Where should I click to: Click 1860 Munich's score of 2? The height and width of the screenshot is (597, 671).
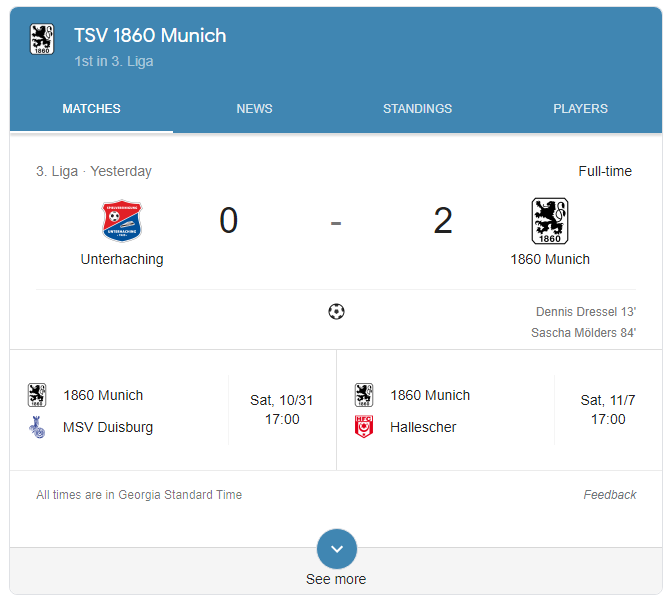pos(443,220)
